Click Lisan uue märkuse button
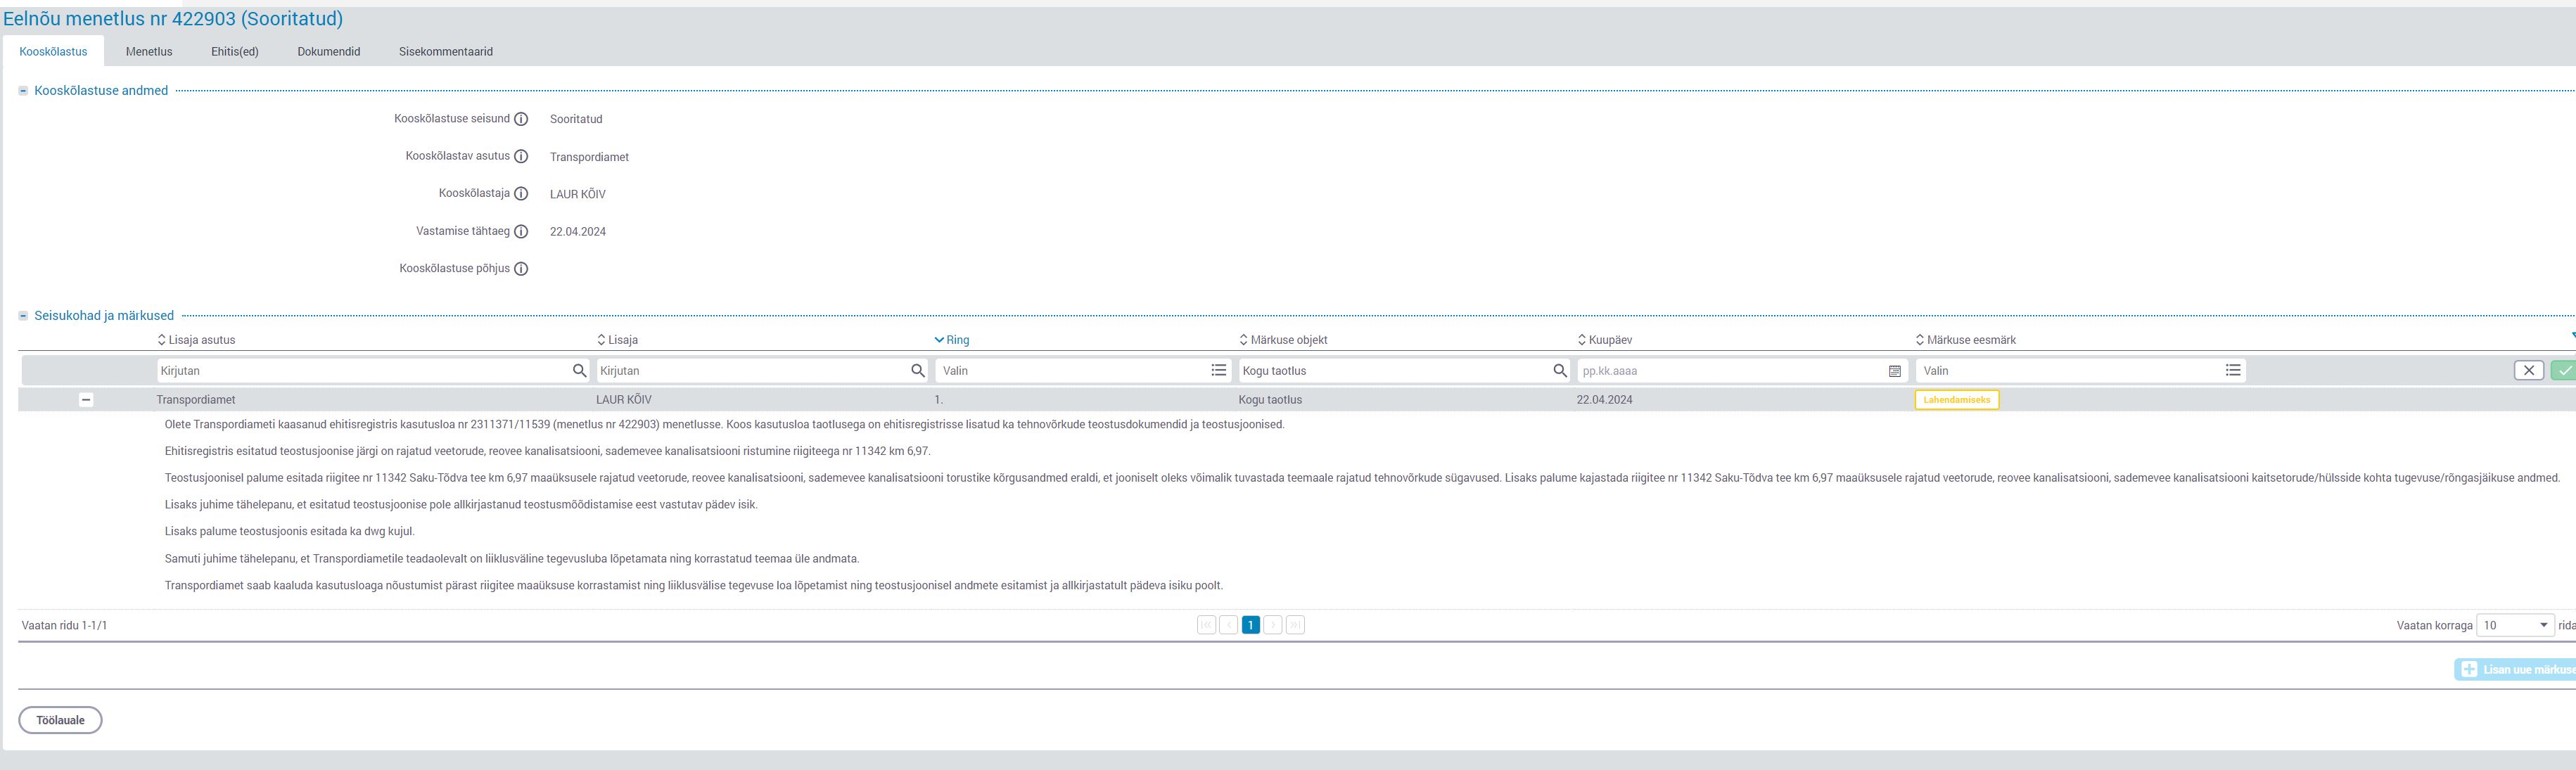The height and width of the screenshot is (770, 2576). [x=2516, y=670]
